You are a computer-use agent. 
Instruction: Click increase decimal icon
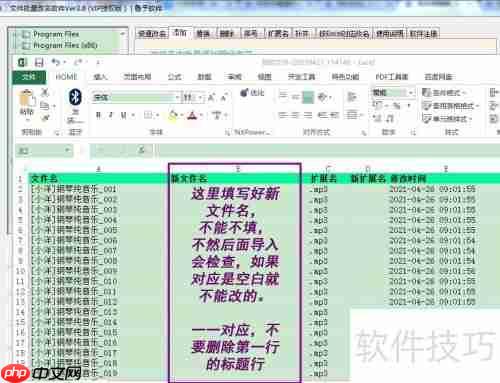(377, 118)
